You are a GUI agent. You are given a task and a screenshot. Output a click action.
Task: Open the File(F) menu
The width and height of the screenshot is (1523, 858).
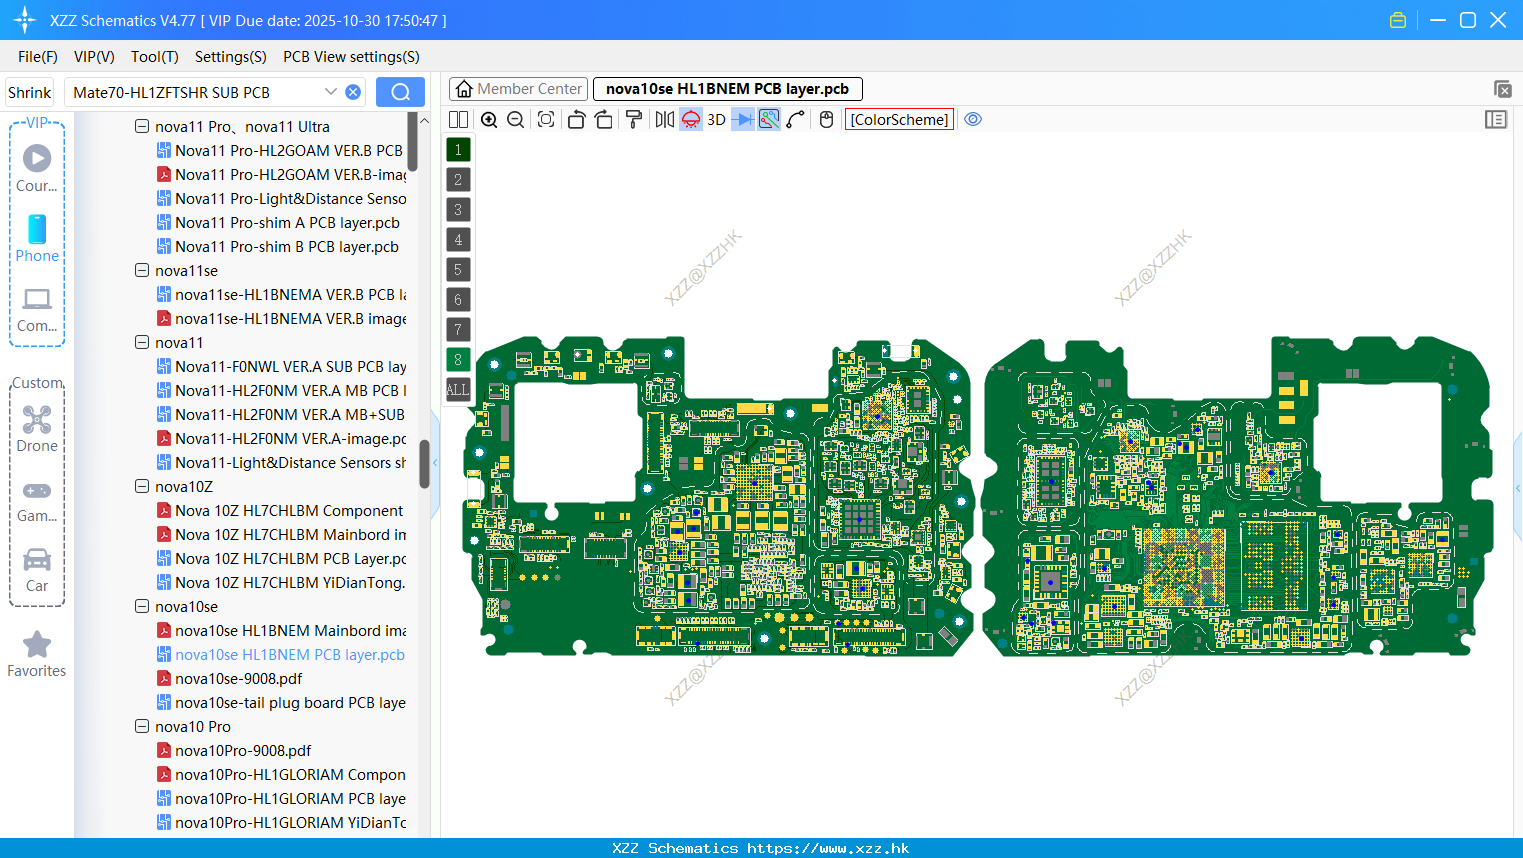[38, 57]
